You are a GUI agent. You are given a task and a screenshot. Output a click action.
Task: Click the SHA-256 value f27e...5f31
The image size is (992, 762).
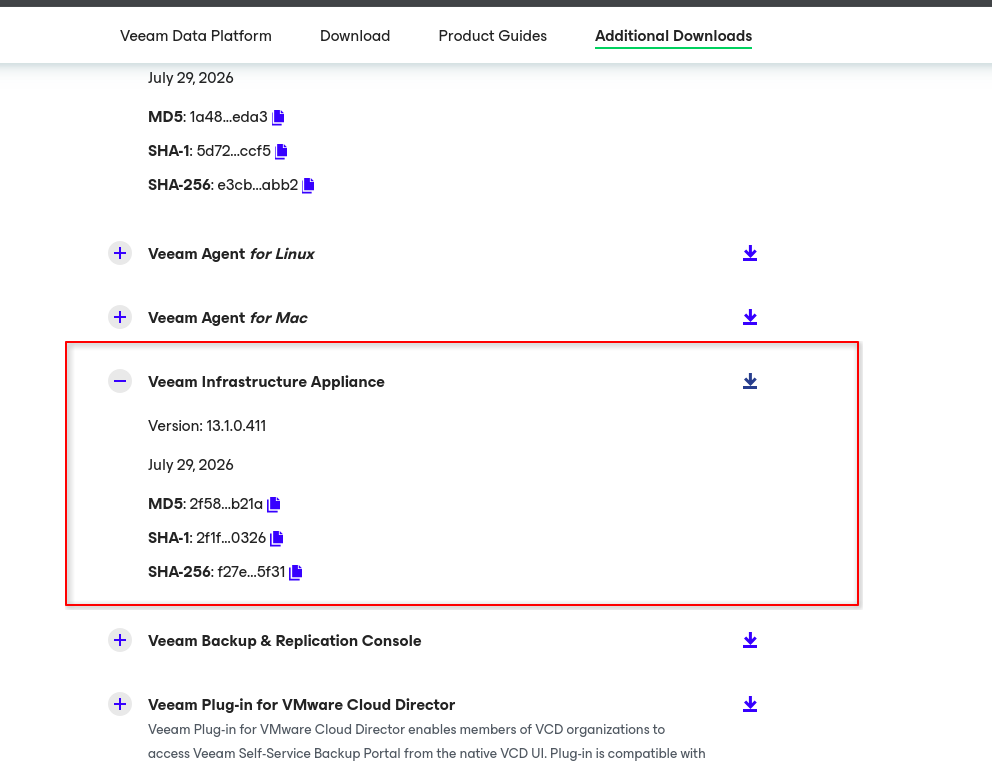[x=251, y=573]
